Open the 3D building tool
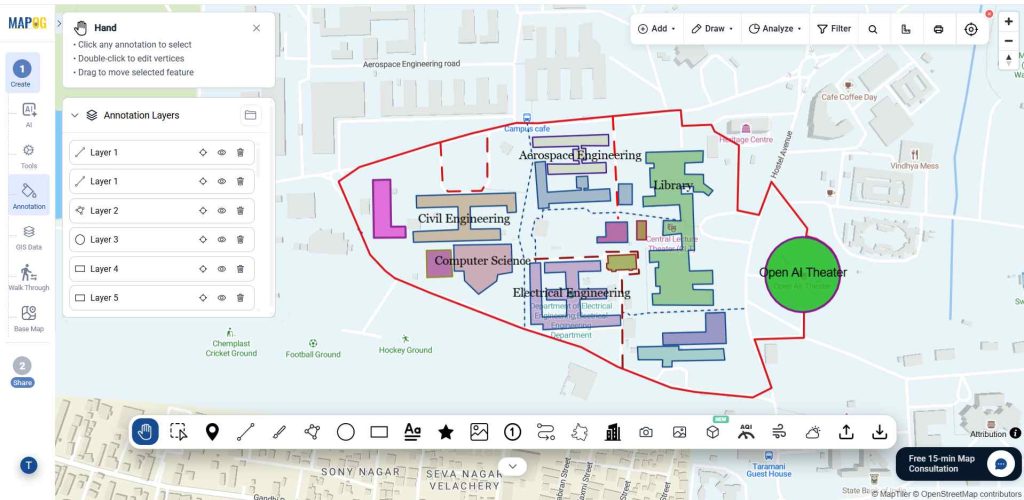This screenshot has width=1024, height=500. click(x=712, y=432)
